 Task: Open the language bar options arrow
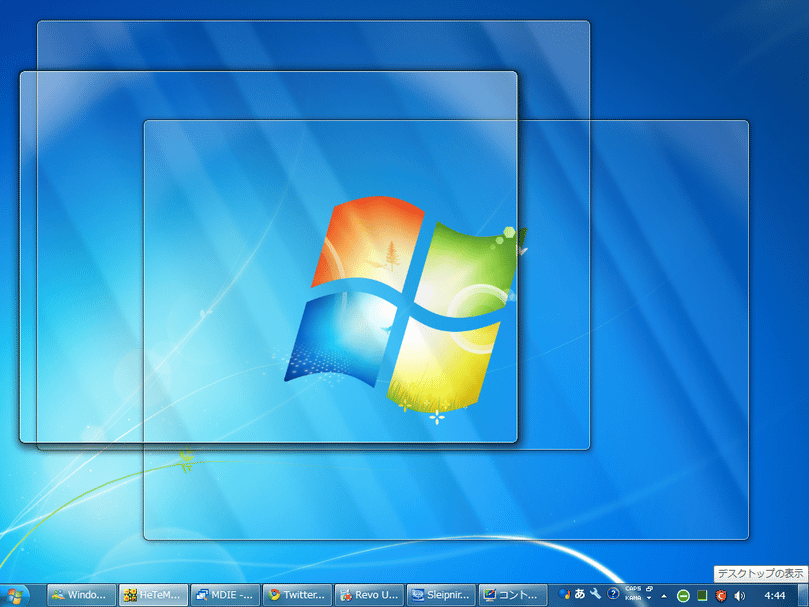click(x=649, y=599)
